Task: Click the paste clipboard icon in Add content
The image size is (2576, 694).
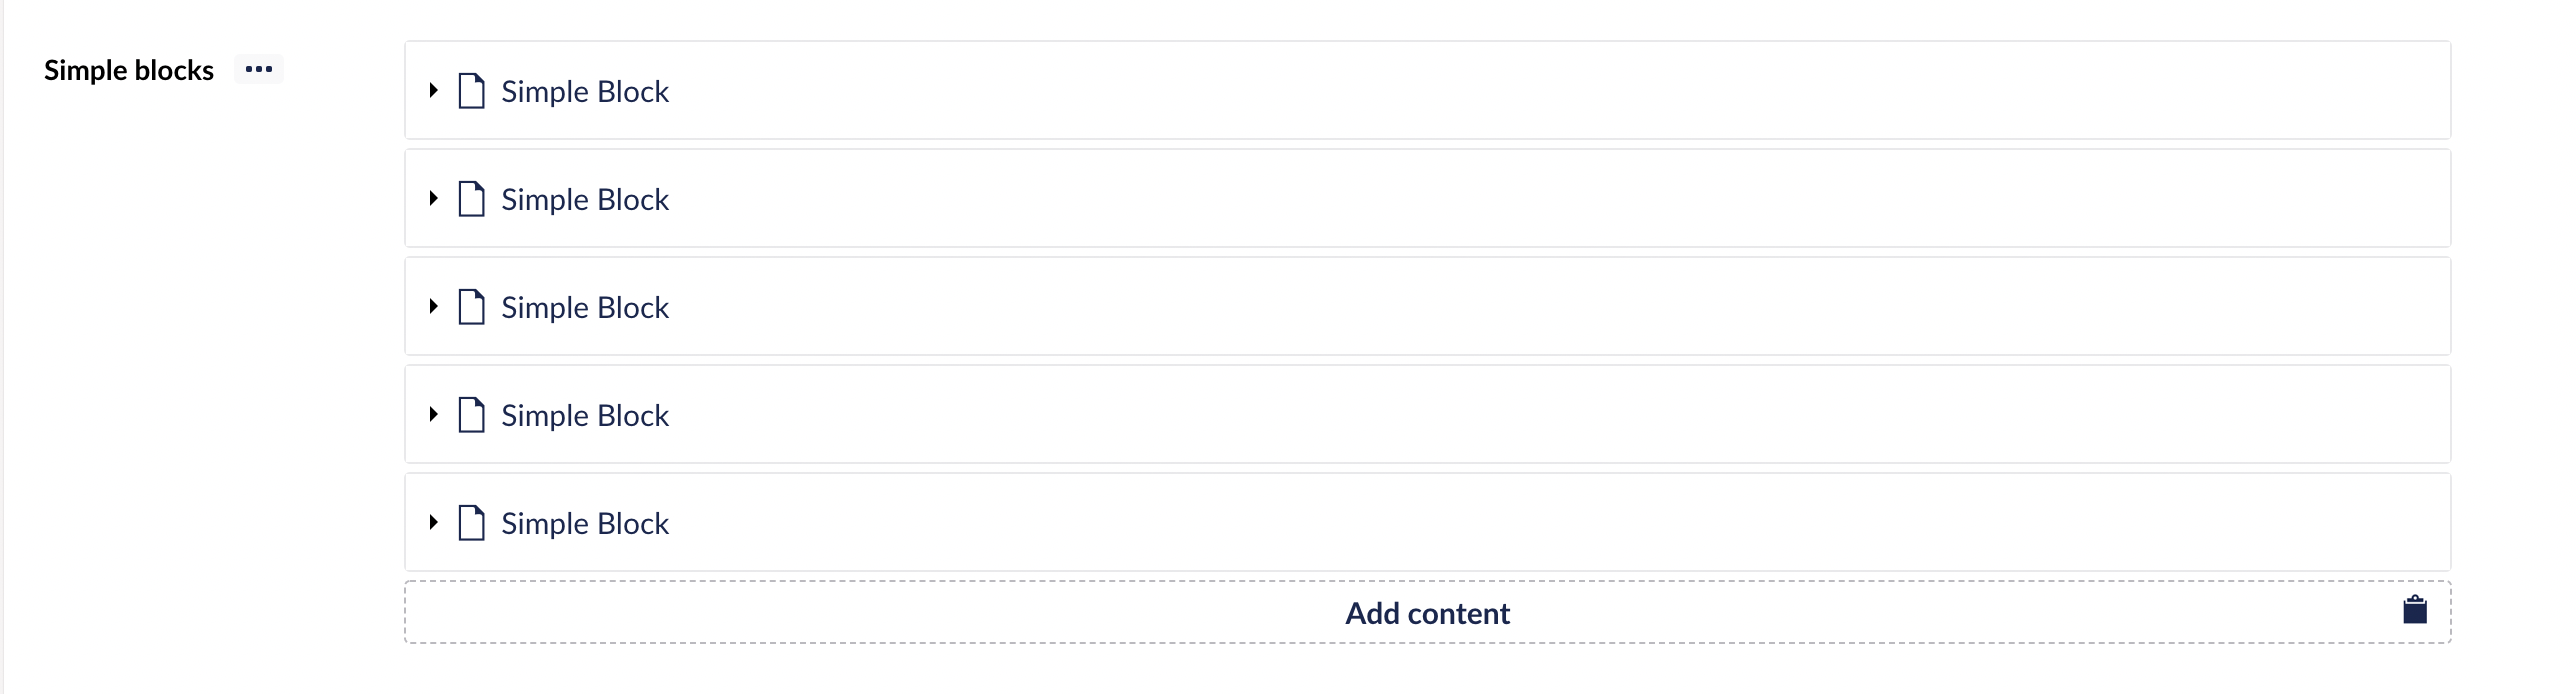Action: click(2414, 609)
